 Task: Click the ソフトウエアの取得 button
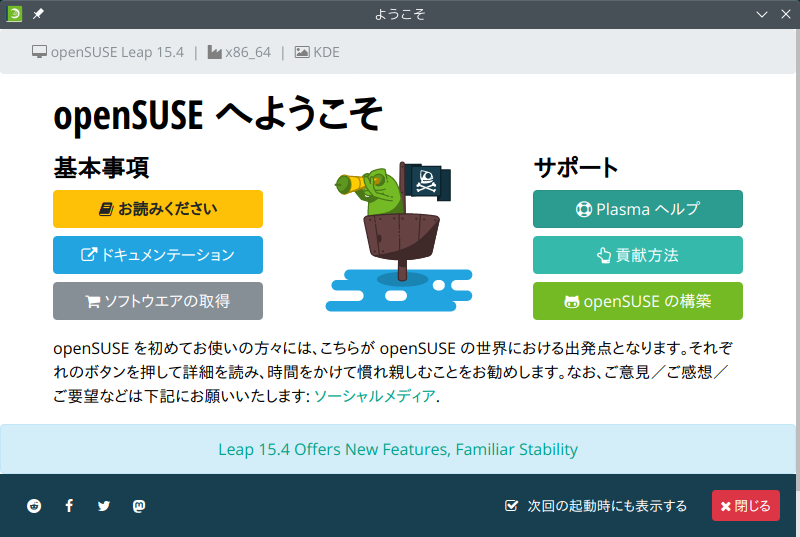(x=158, y=301)
